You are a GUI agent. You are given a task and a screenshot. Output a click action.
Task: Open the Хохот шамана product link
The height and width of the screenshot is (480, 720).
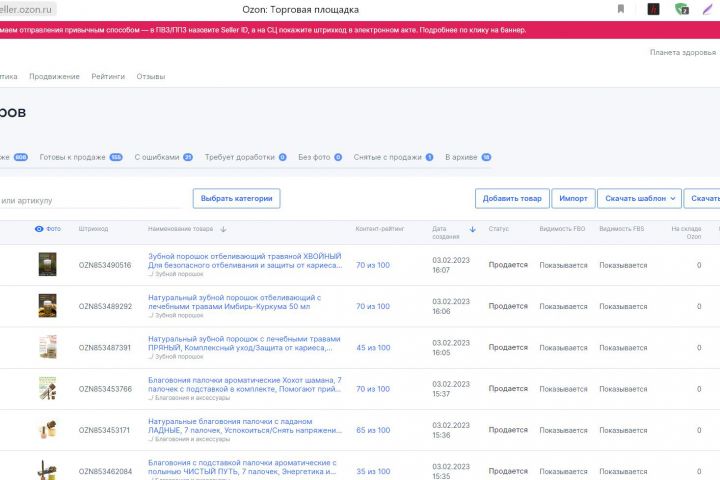tap(245, 384)
